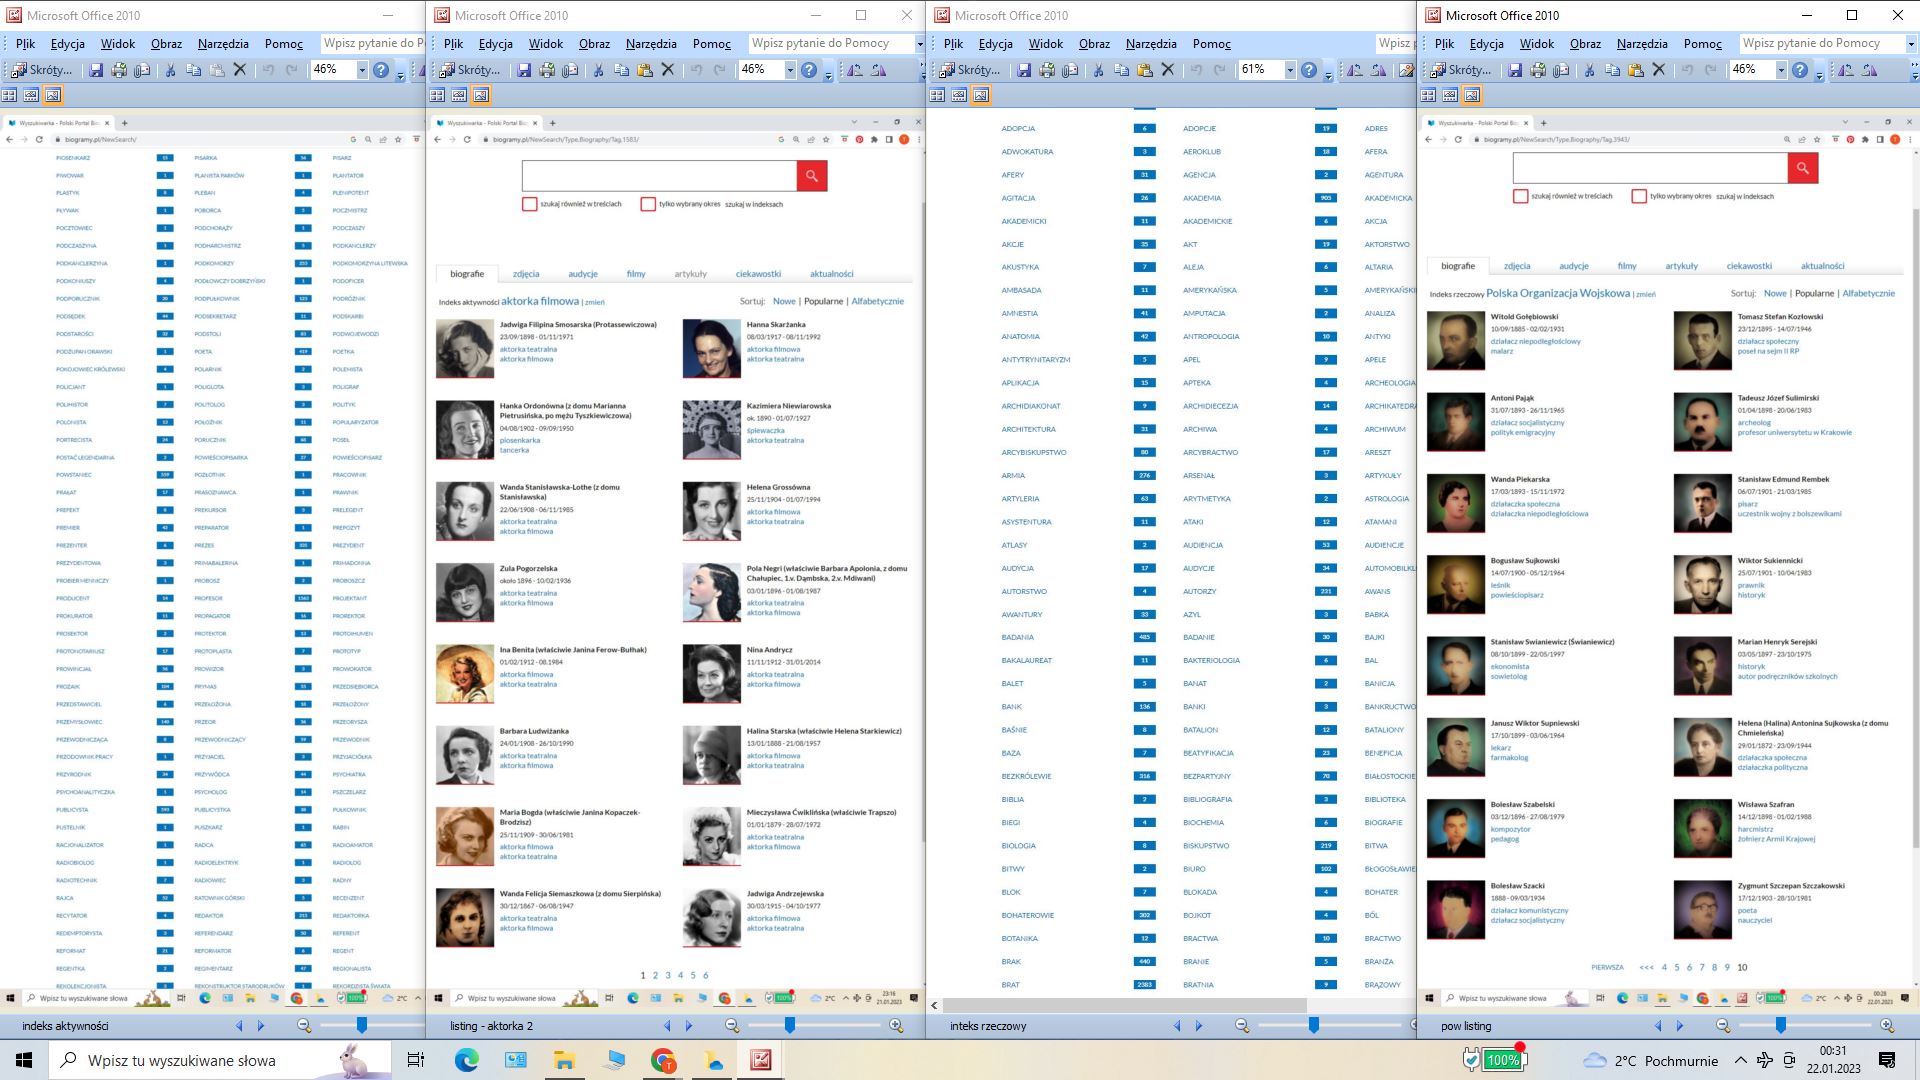Viewport: 1920px width, 1080px height.
Task: Open Picture Manager from Windows taskbar
Action: pyautogui.click(x=761, y=1060)
